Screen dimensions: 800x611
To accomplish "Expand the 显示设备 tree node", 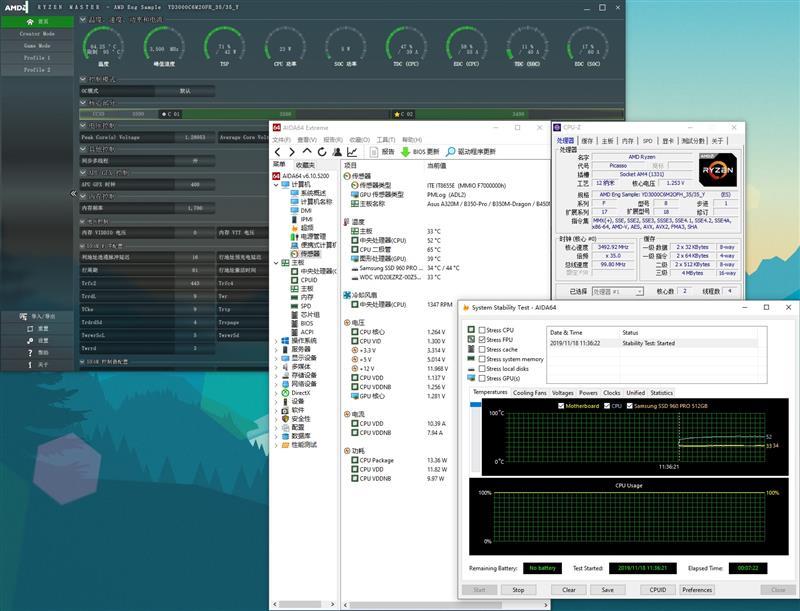I will [x=277, y=358].
